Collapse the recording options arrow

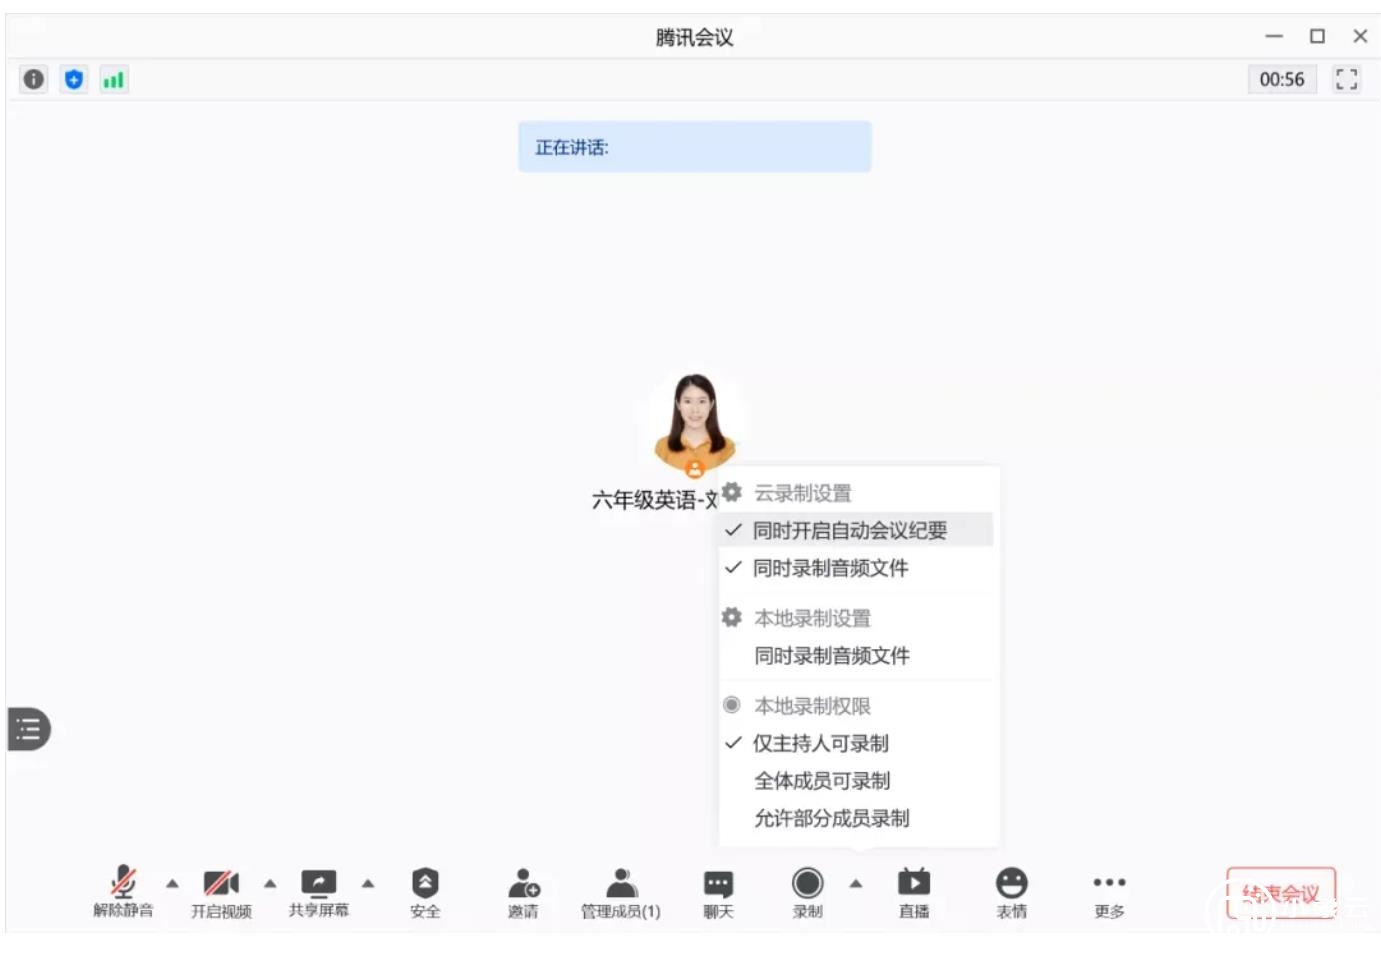(856, 883)
